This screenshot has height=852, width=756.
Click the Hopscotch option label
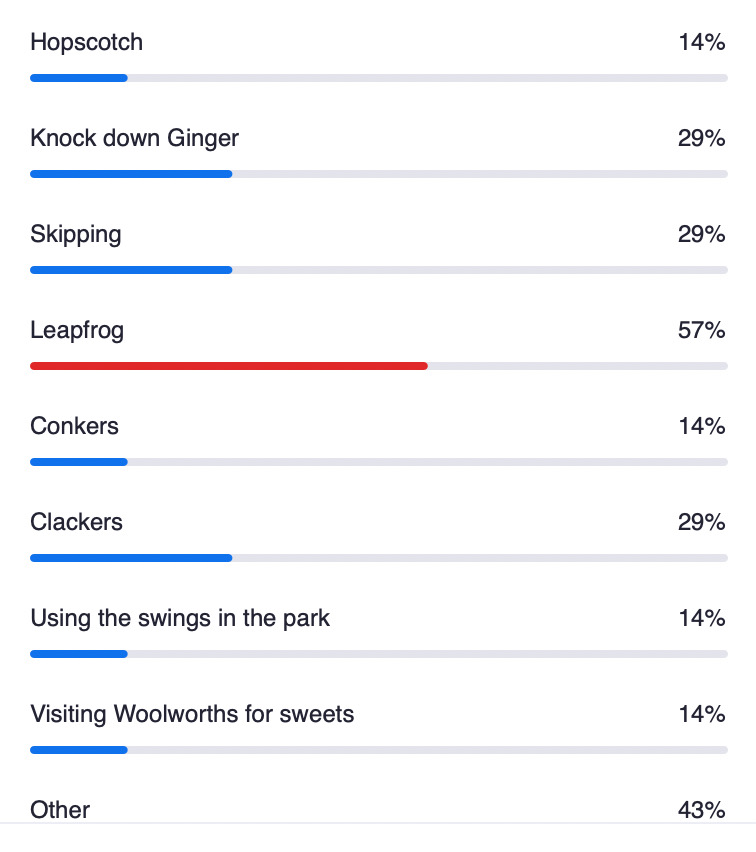tap(87, 42)
